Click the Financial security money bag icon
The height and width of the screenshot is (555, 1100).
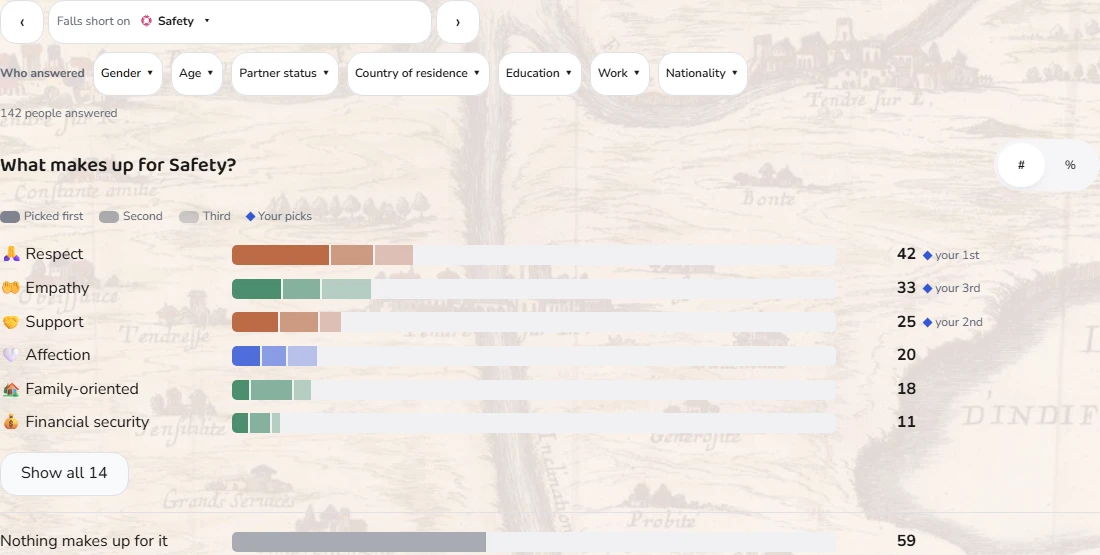pos(11,422)
